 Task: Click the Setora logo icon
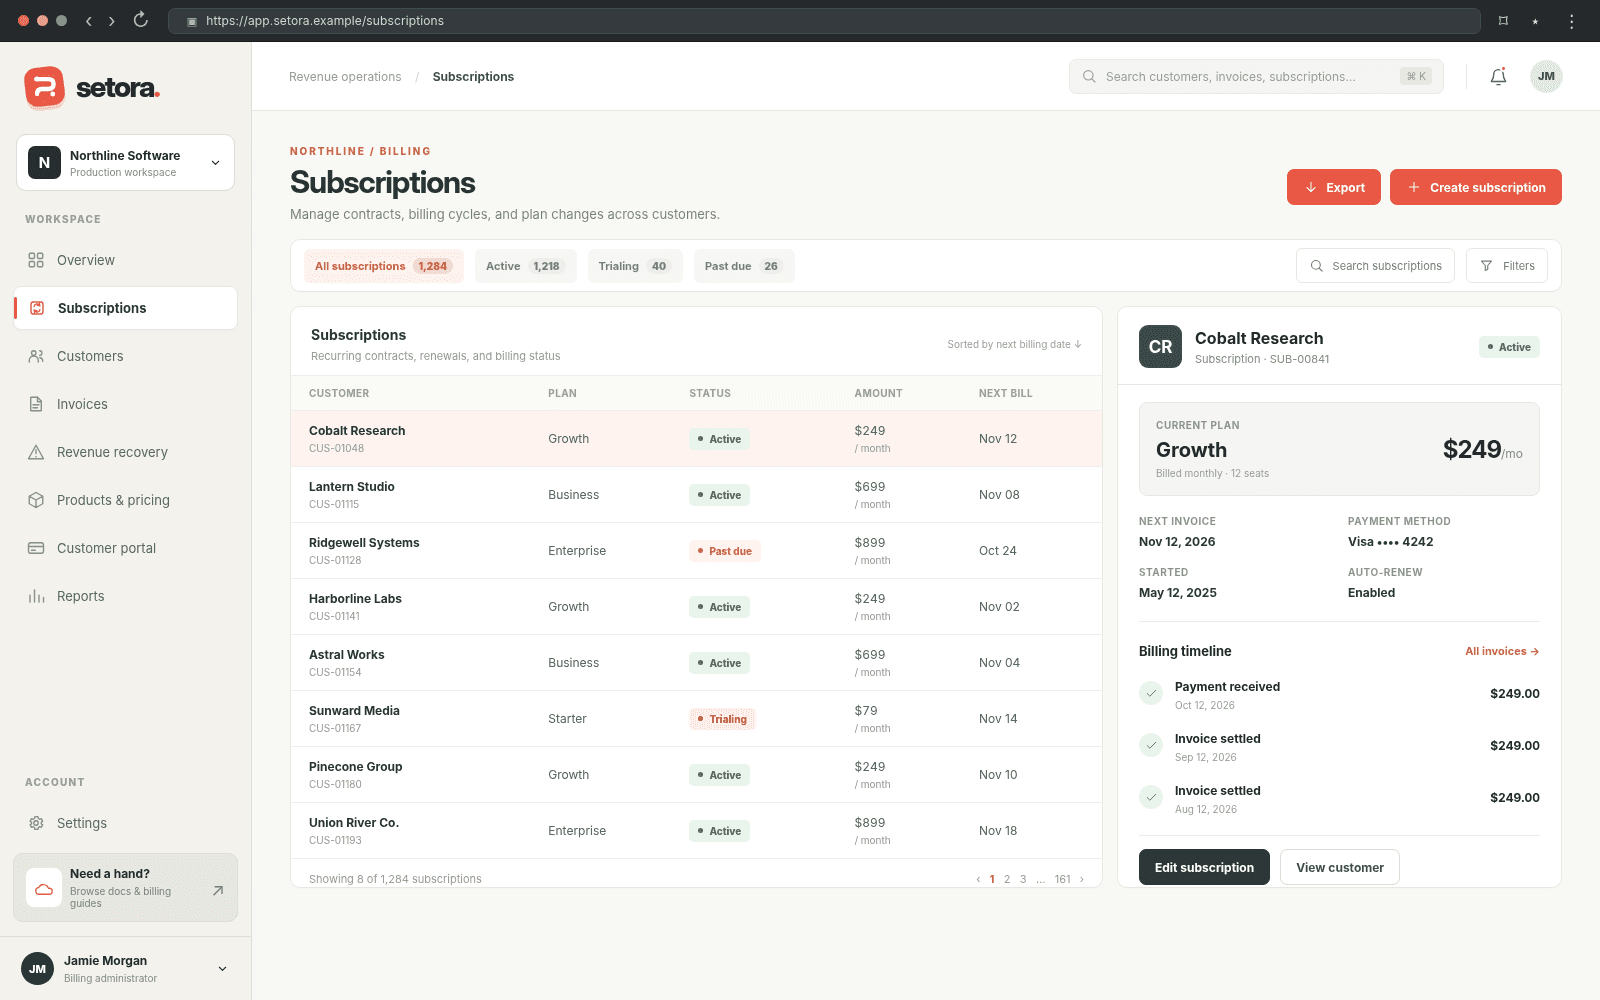pyautogui.click(x=44, y=88)
